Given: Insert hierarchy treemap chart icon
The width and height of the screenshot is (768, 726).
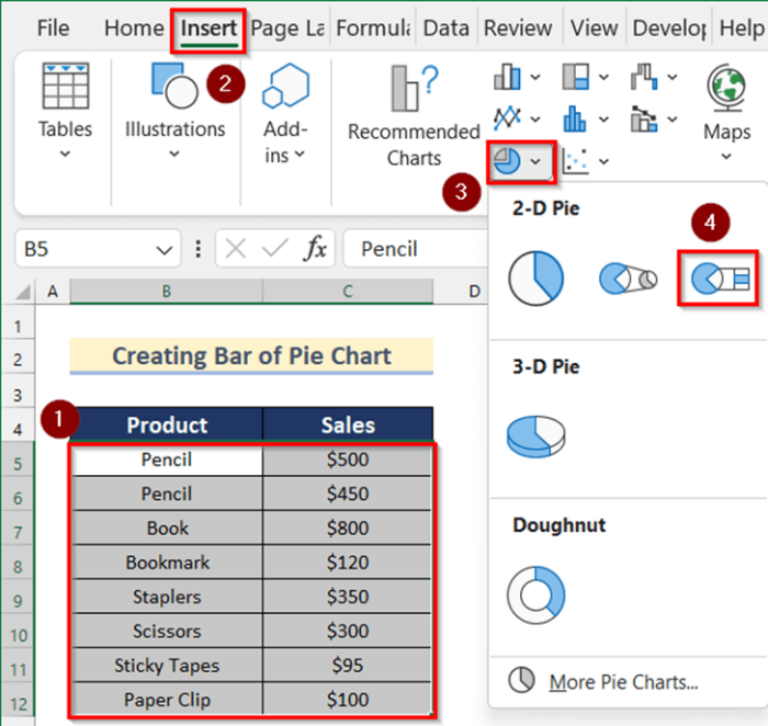Looking at the screenshot, I should [x=575, y=77].
